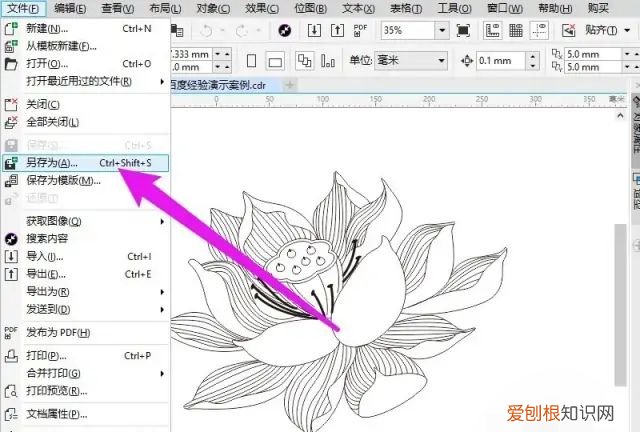Viewport: 640px width, 432px height.
Task: Open the 表格 menu
Action: point(406,8)
